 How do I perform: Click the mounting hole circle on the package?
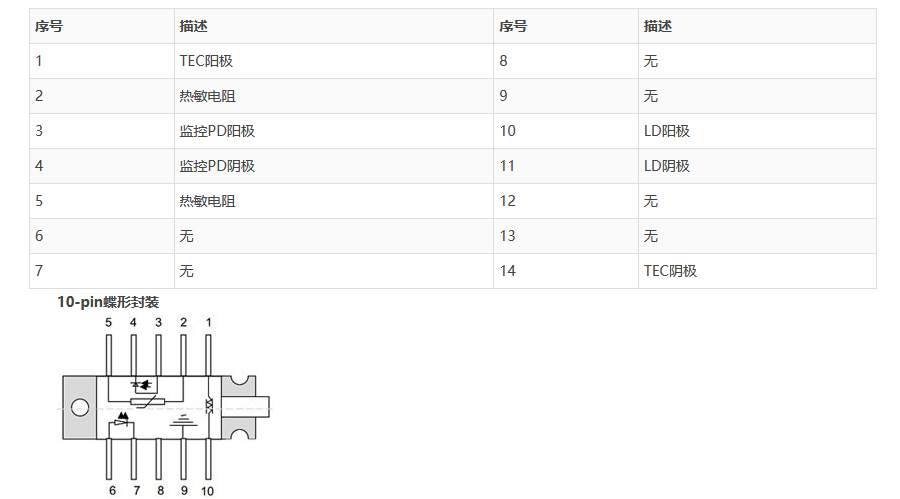(x=80, y=407)
